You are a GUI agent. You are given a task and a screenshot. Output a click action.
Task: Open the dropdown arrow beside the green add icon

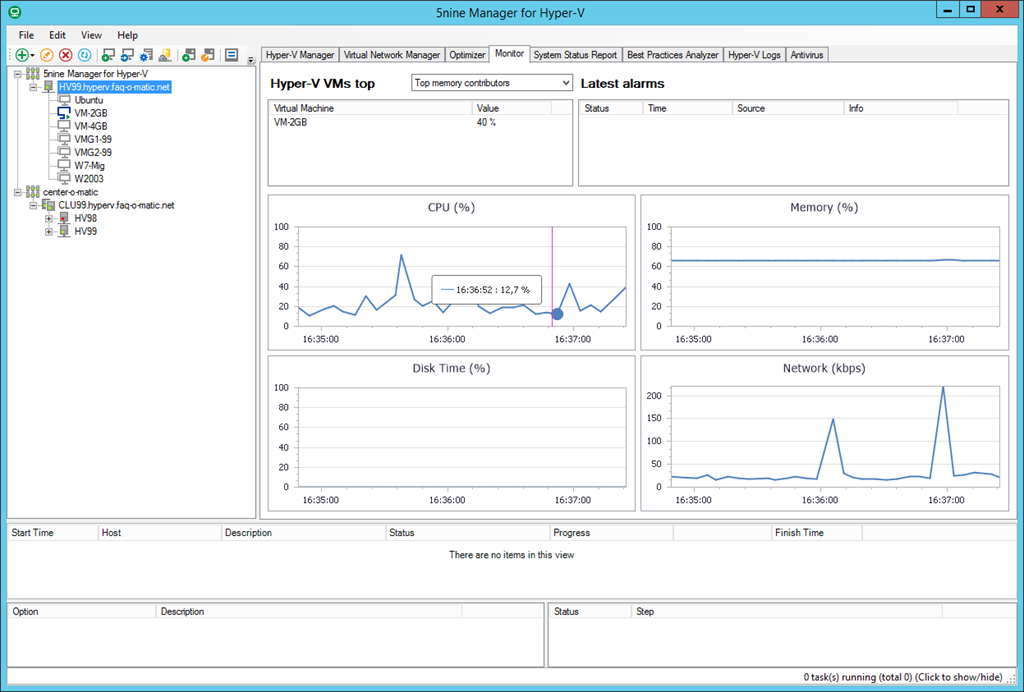point(33,56)
